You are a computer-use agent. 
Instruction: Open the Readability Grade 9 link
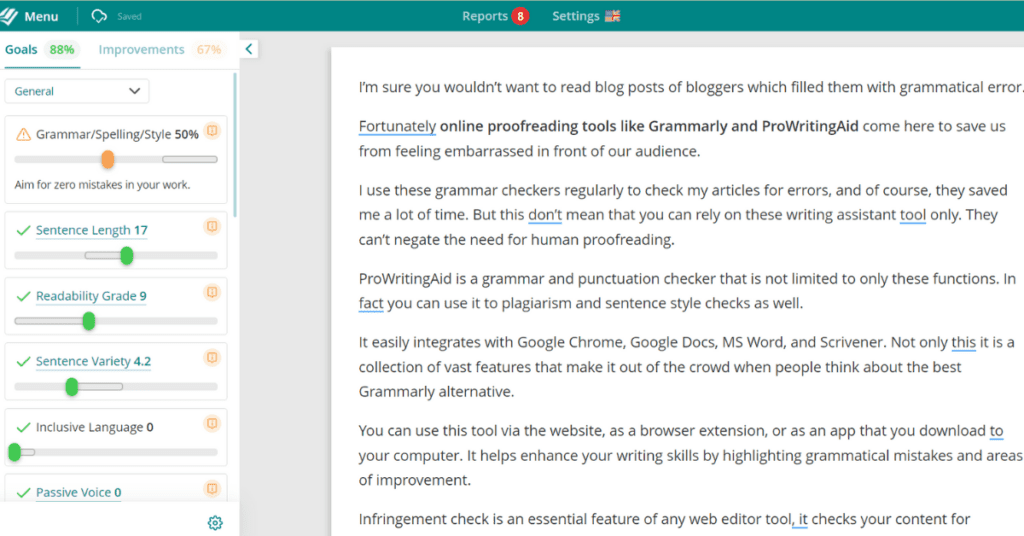91,296
